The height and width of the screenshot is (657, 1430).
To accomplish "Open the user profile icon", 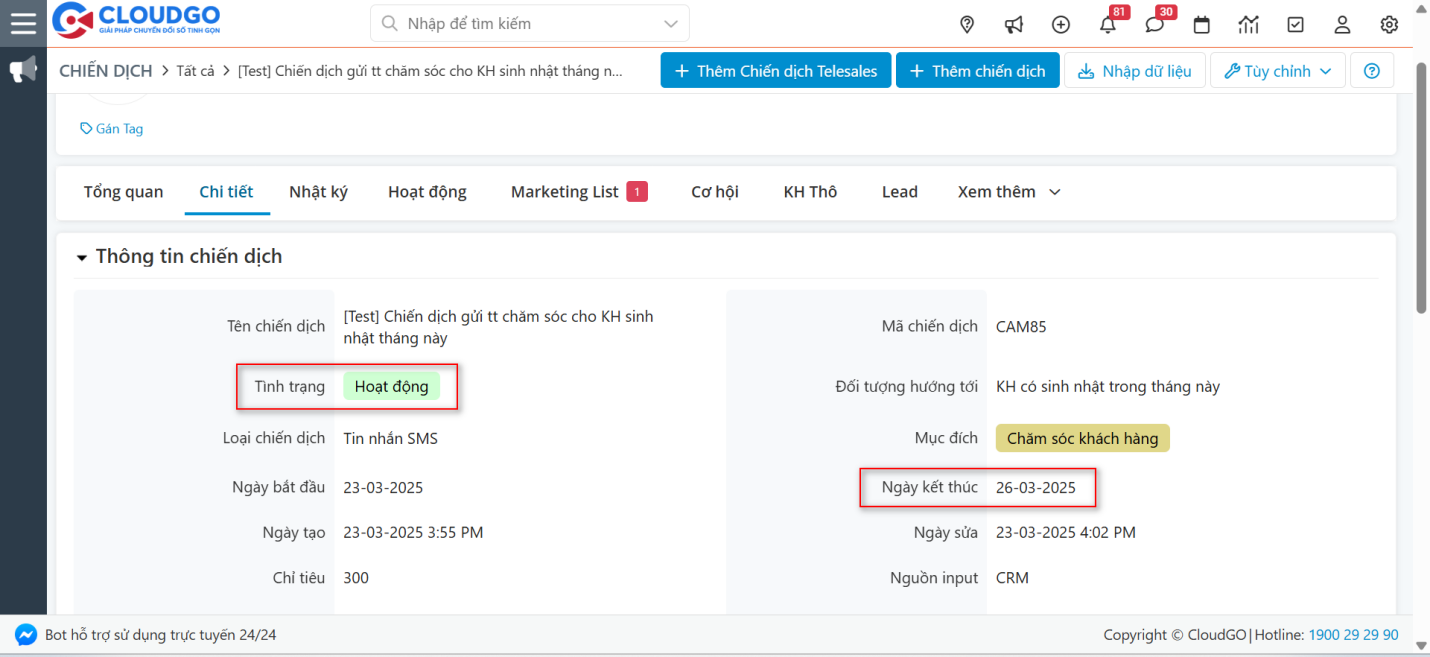I will [1343, 25].
